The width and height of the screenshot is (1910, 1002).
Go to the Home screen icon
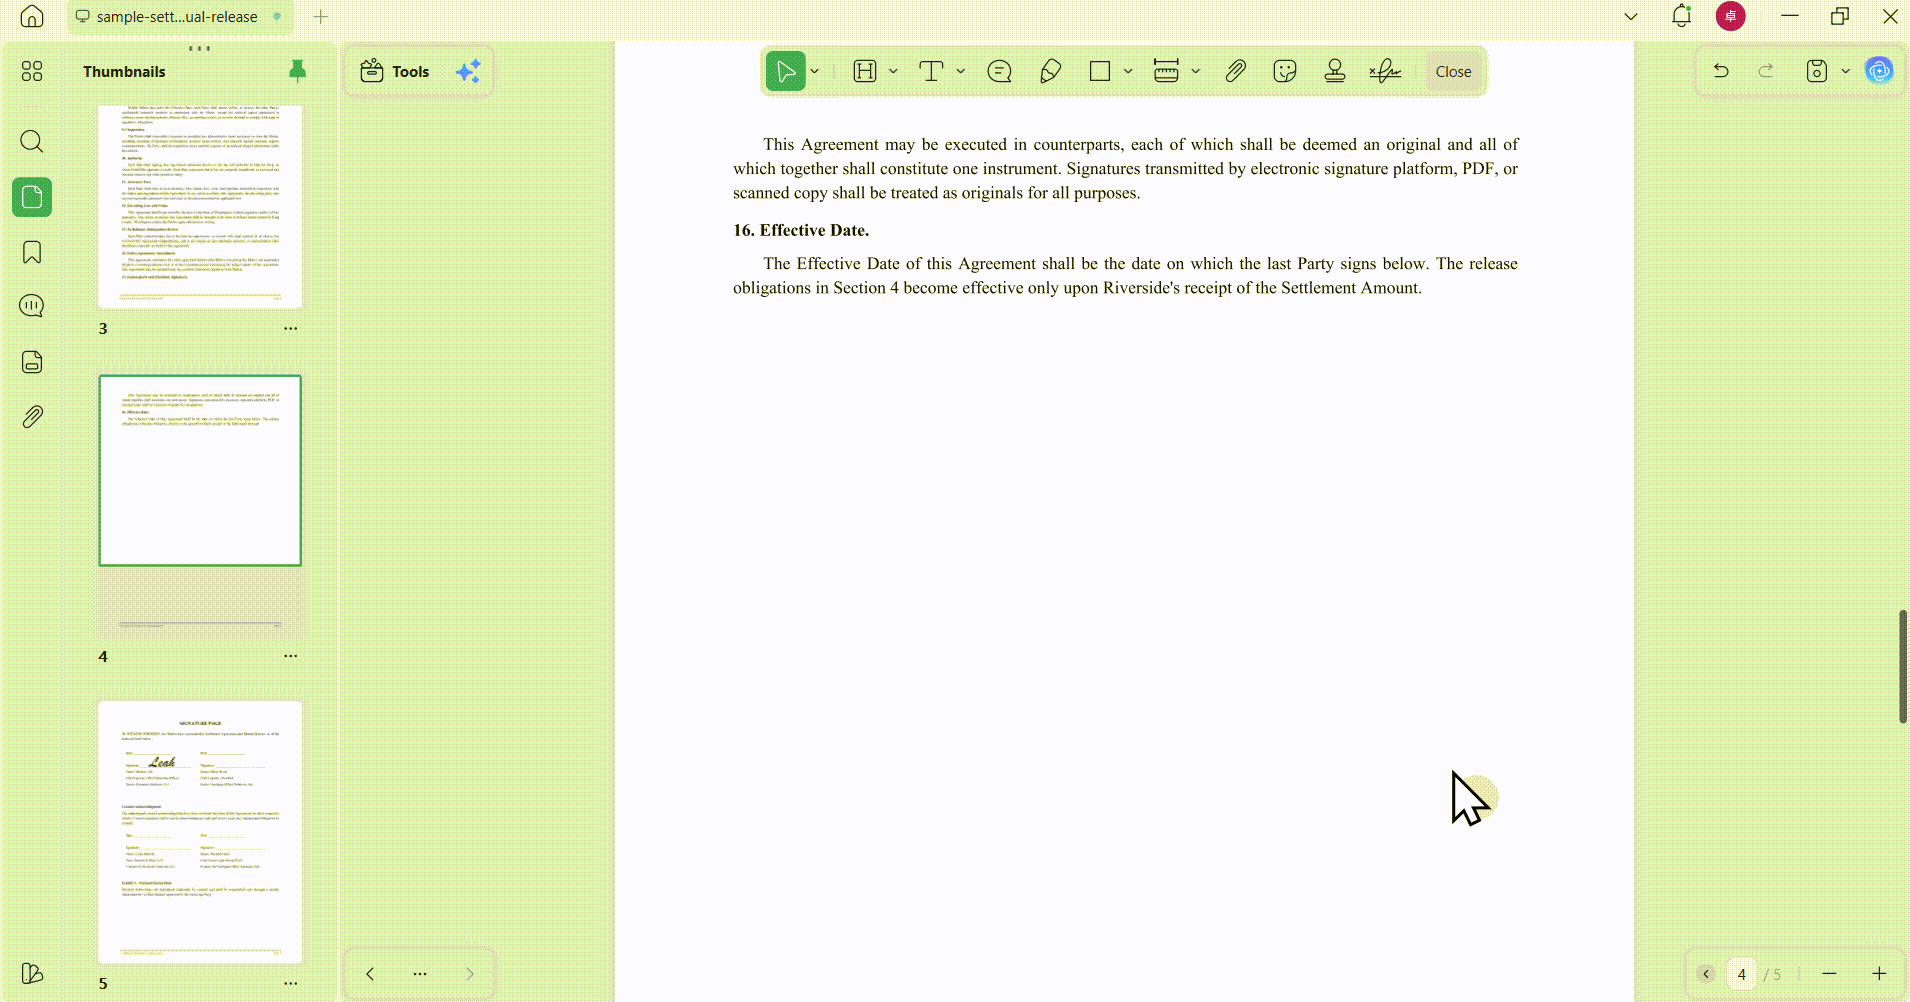[x=32, y=16]
